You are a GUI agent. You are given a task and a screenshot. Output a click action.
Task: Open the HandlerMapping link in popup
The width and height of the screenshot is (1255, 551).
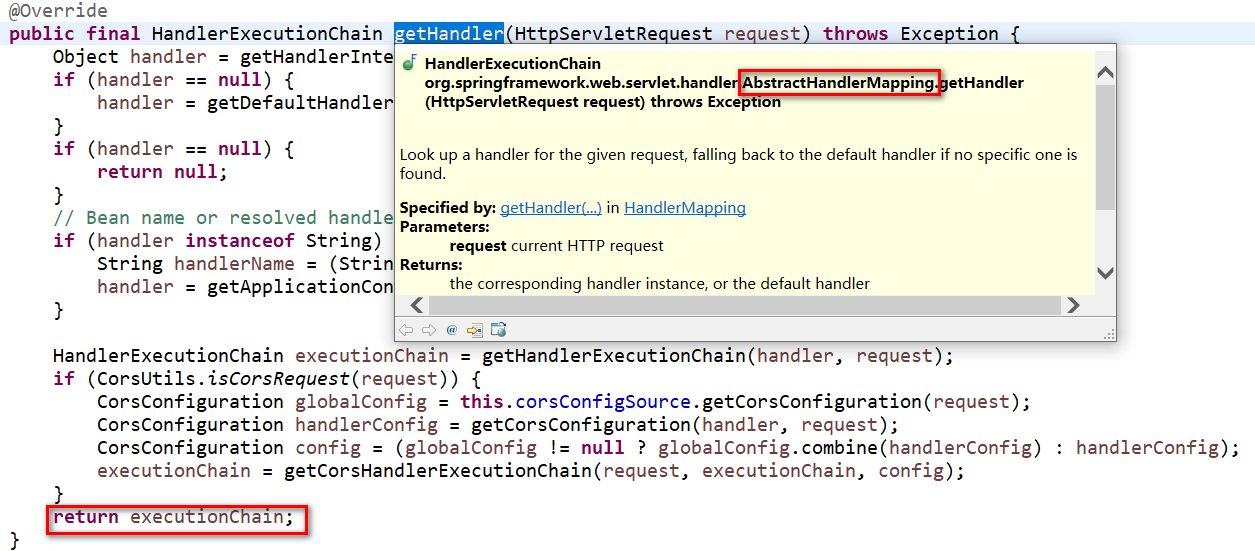[685, 208]
